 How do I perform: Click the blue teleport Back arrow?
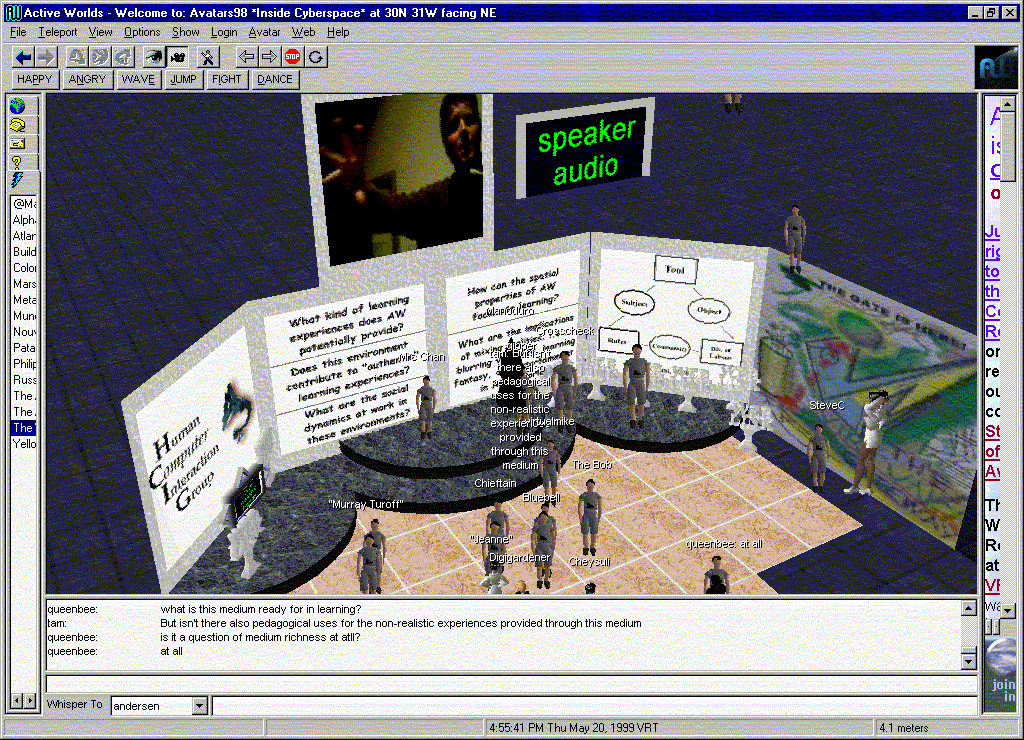24,57
